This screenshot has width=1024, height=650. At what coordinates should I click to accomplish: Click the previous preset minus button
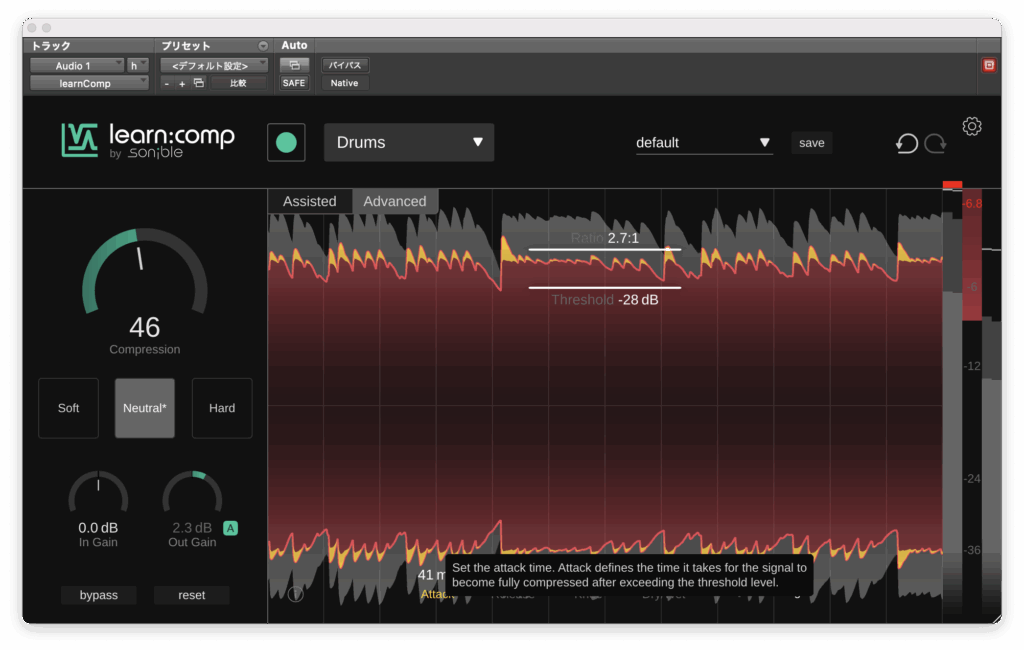point(167,84)
